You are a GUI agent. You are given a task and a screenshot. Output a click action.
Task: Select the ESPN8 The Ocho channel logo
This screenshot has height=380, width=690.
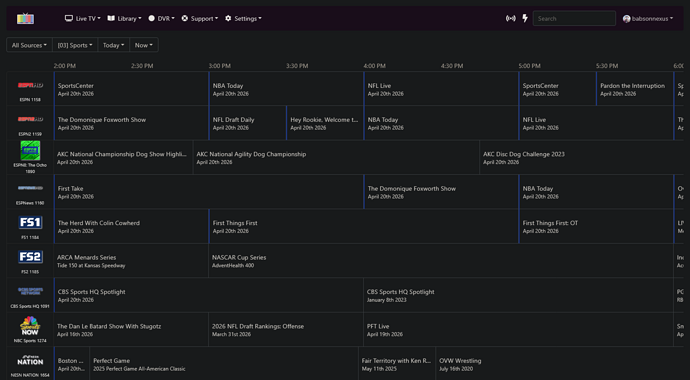[30, 151]
